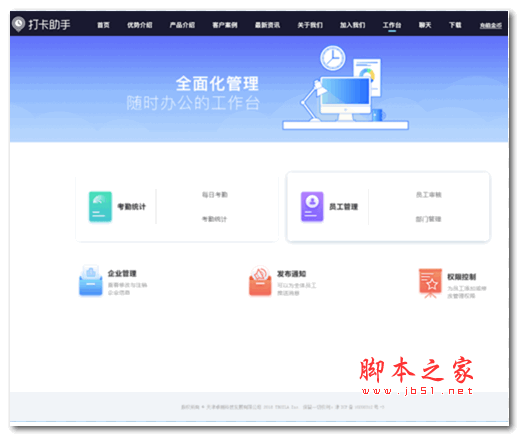520x437 pixels.
Task: Open the 部门管理 link
Action: tap(429, 219)
